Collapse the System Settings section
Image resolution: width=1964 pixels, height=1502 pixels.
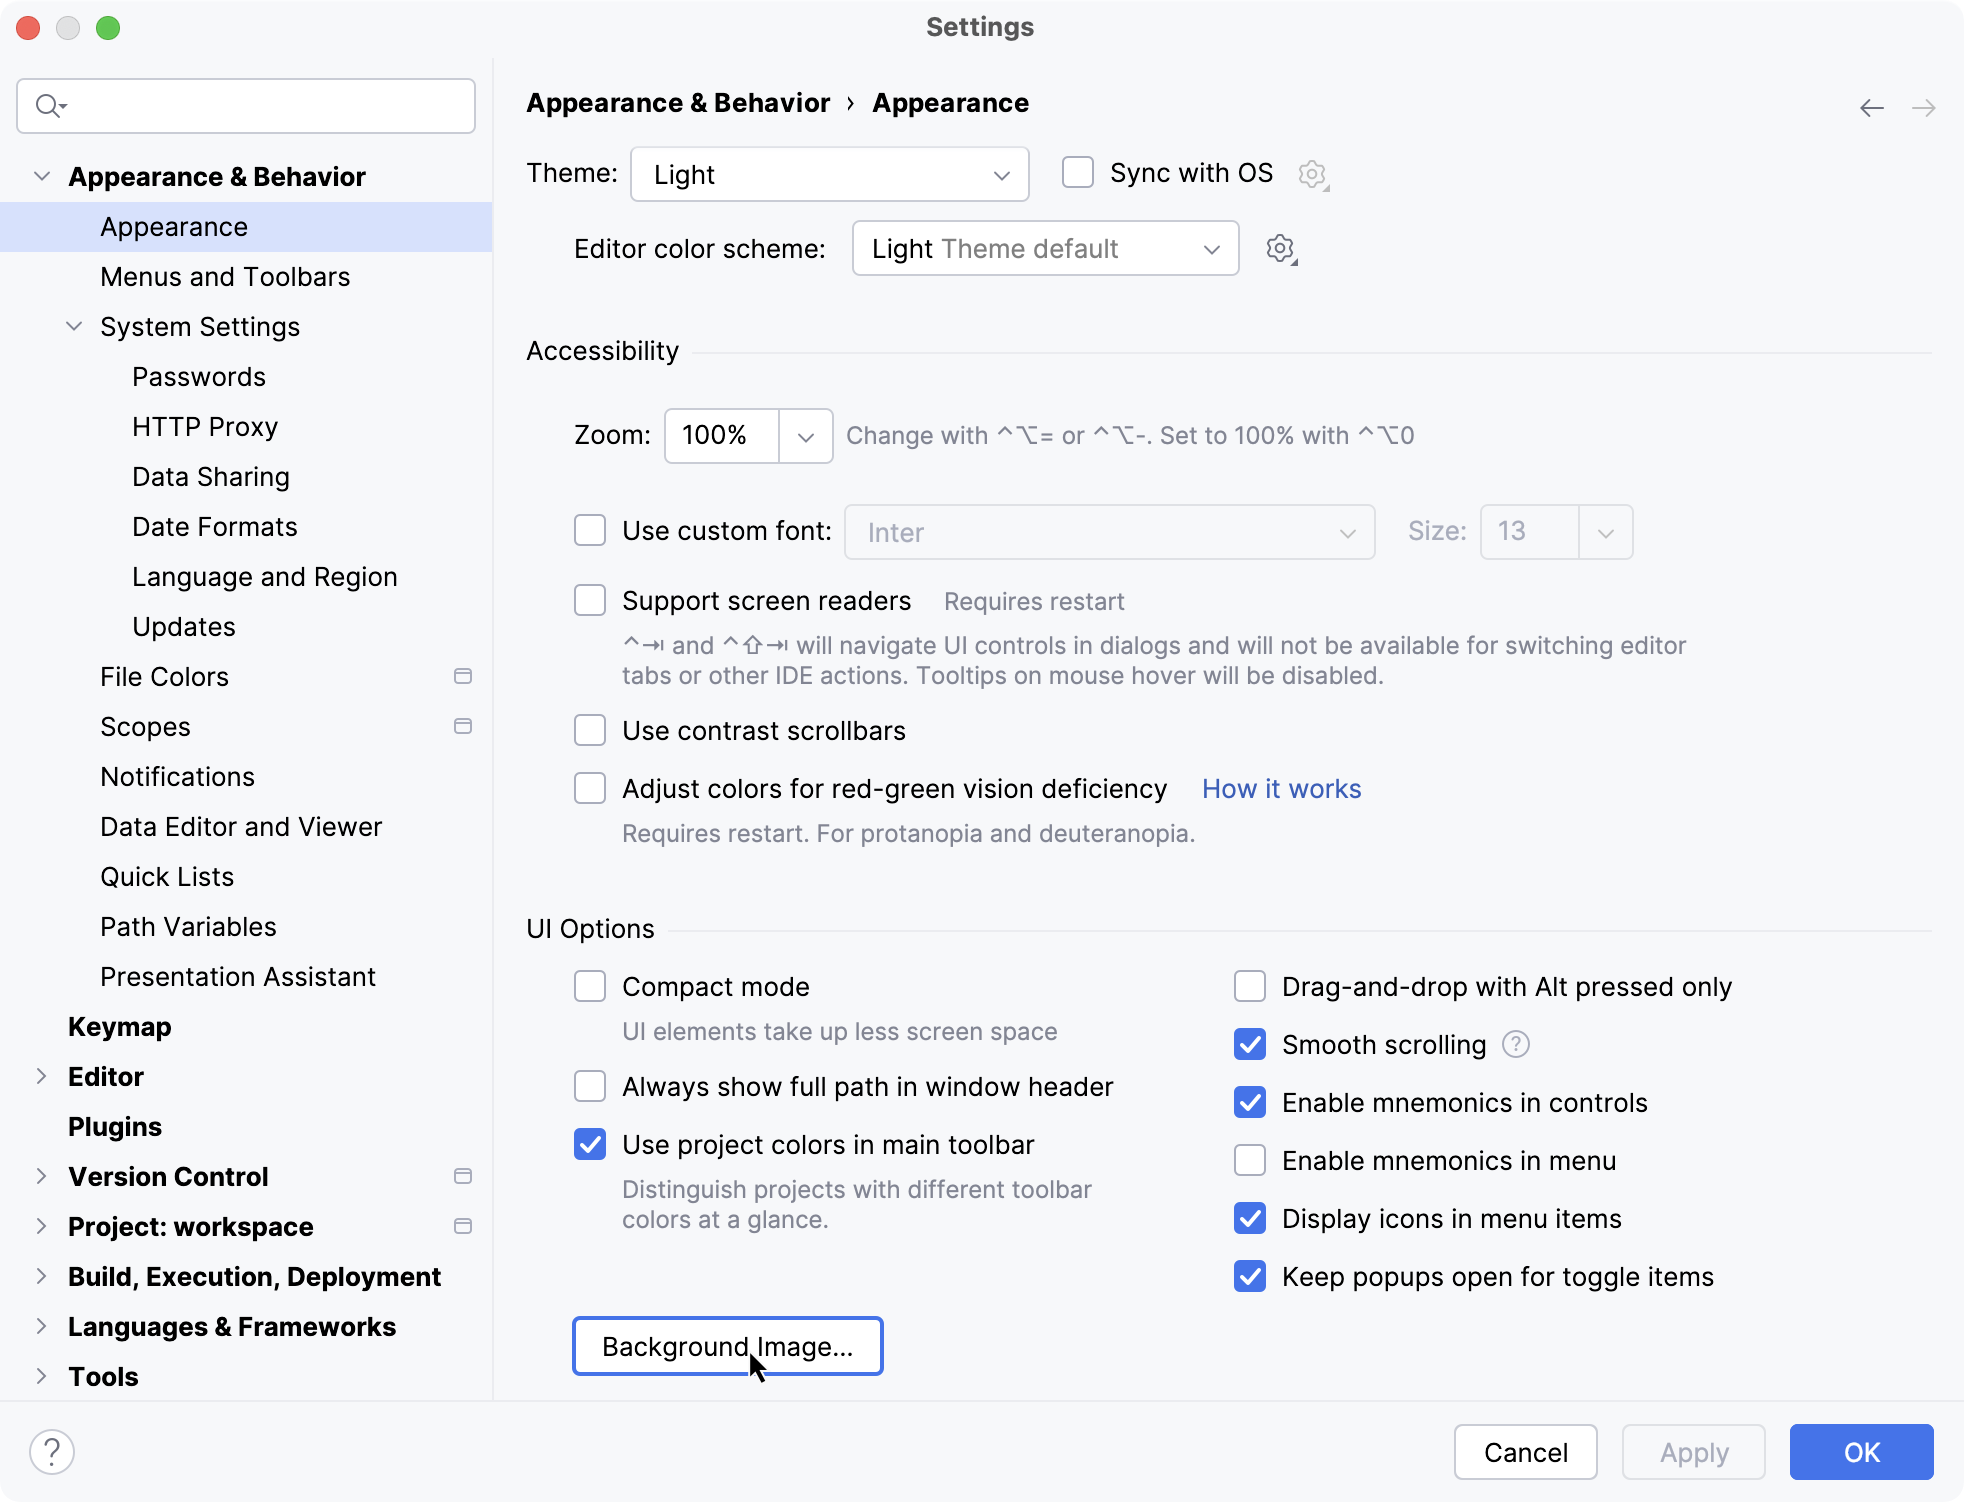(73, 326)
